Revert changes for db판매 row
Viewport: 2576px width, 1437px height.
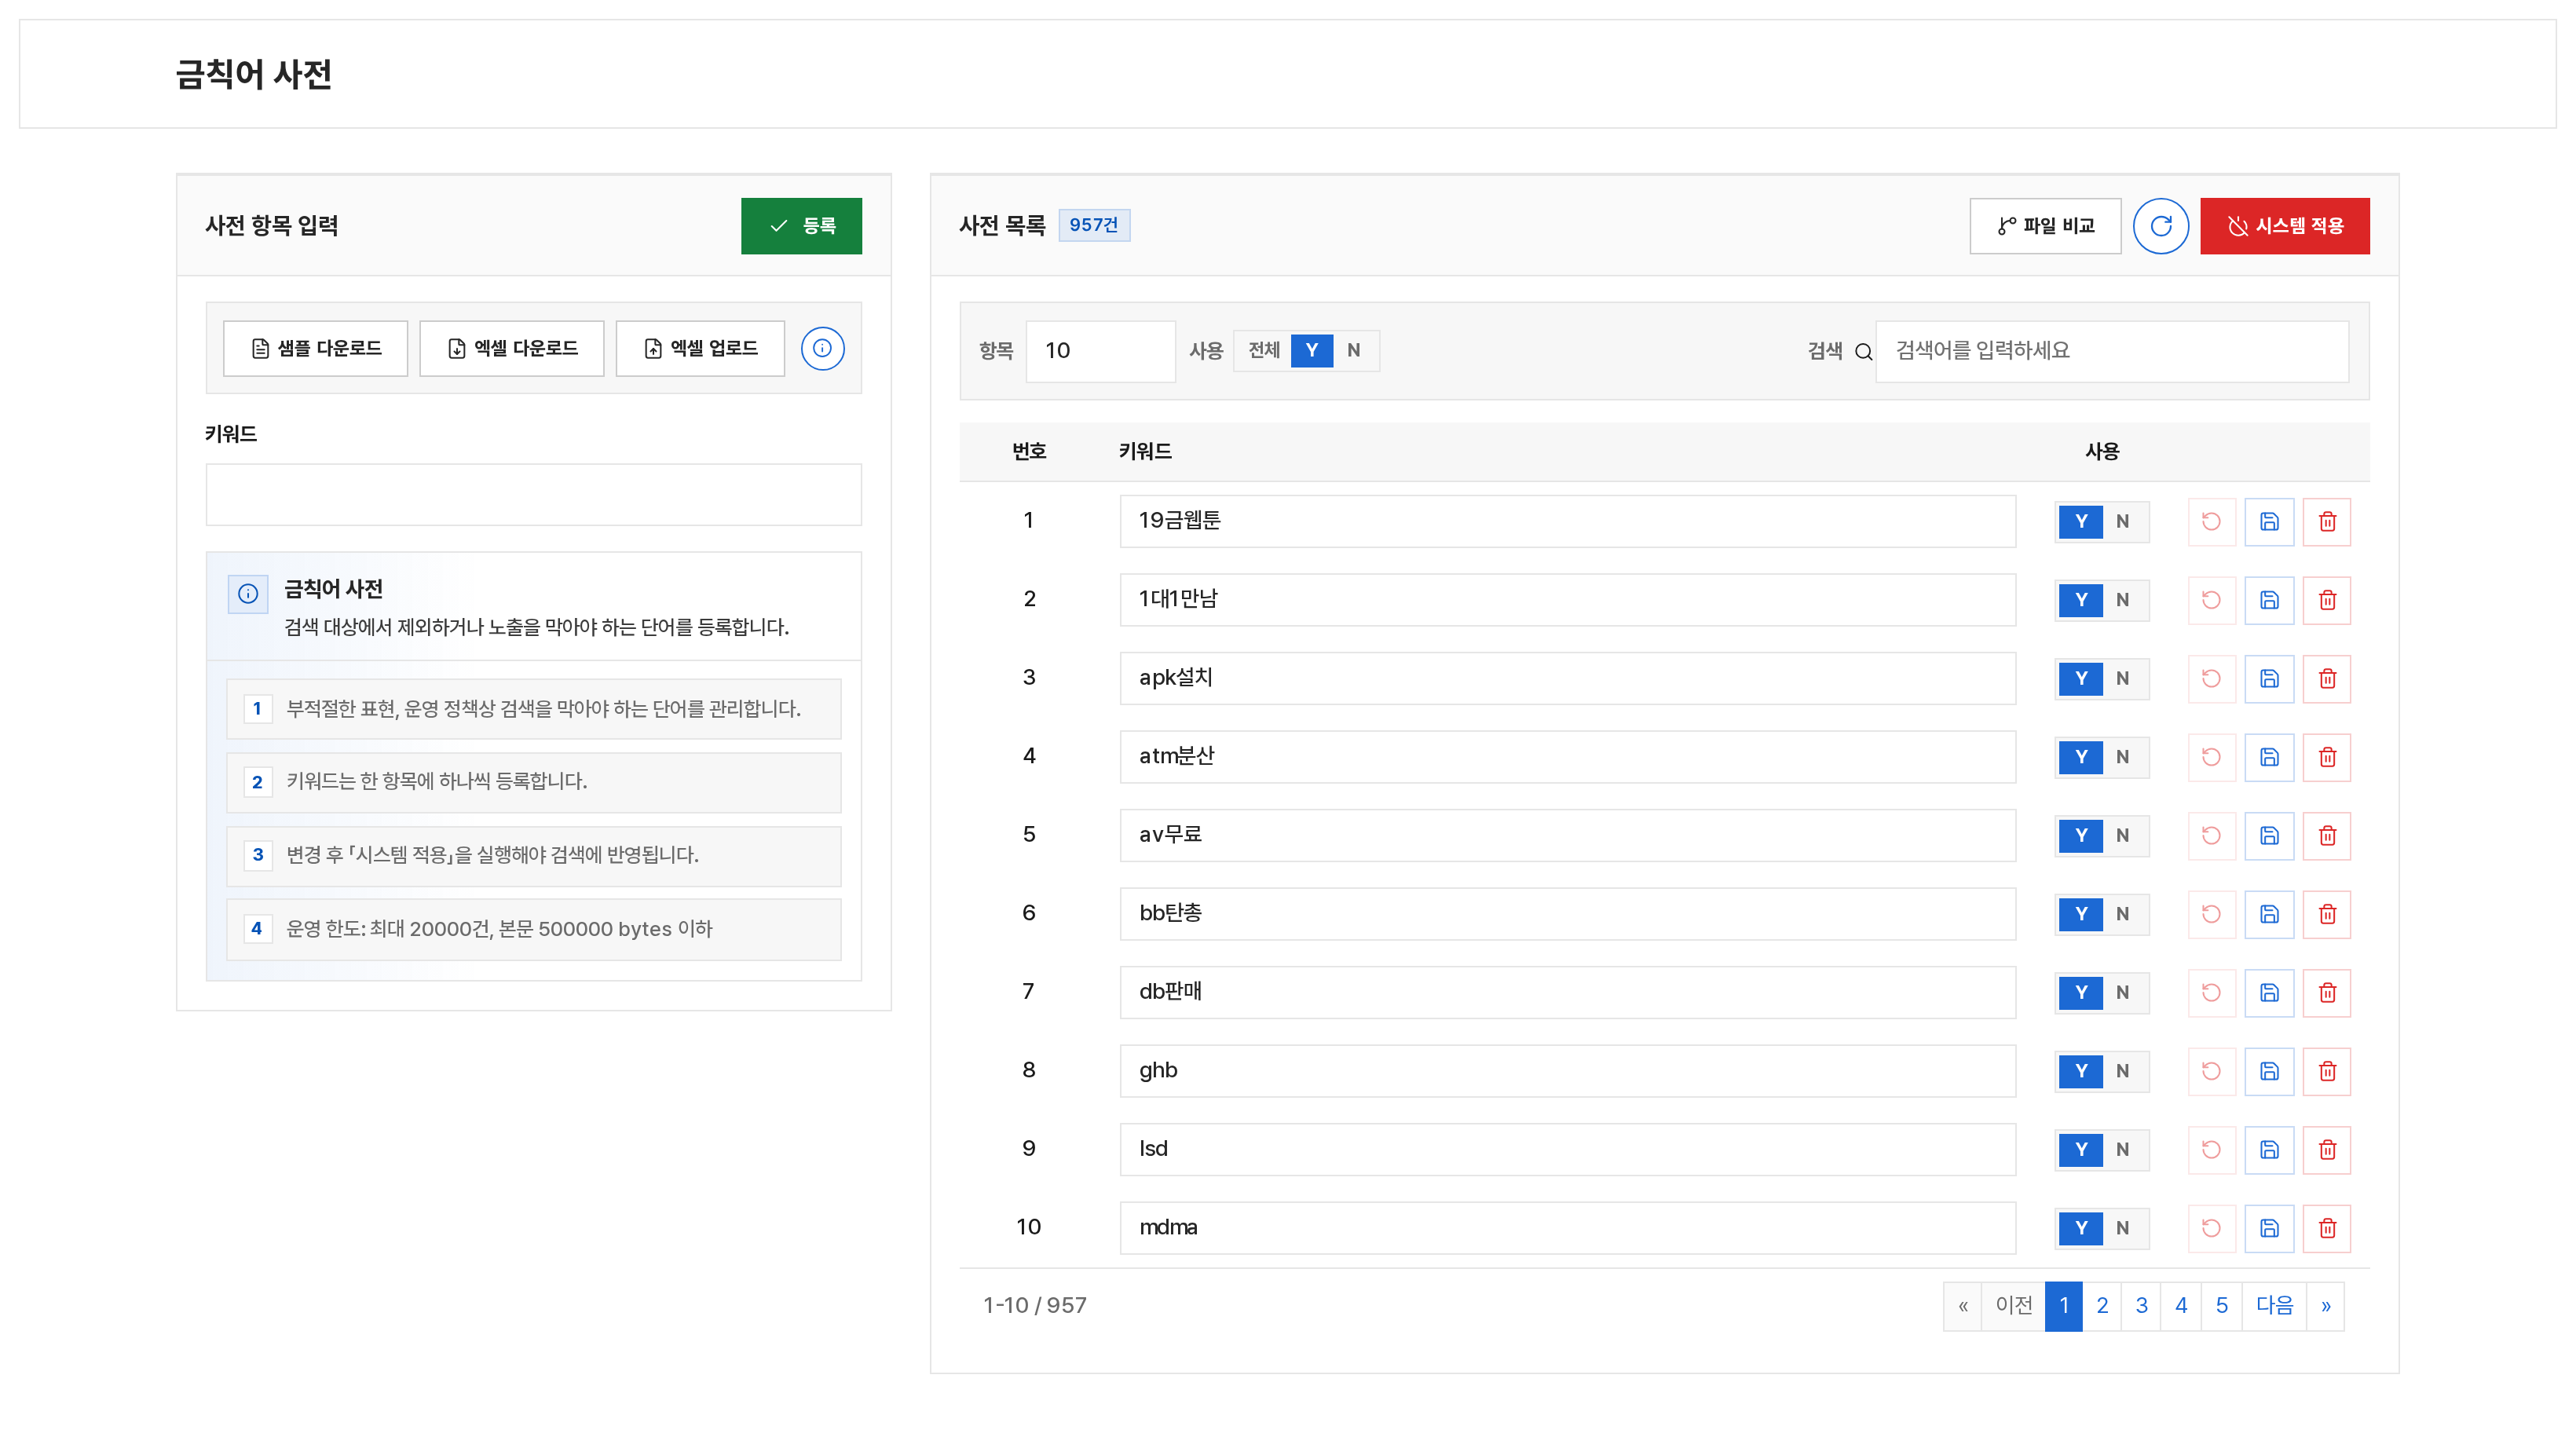2211,992
